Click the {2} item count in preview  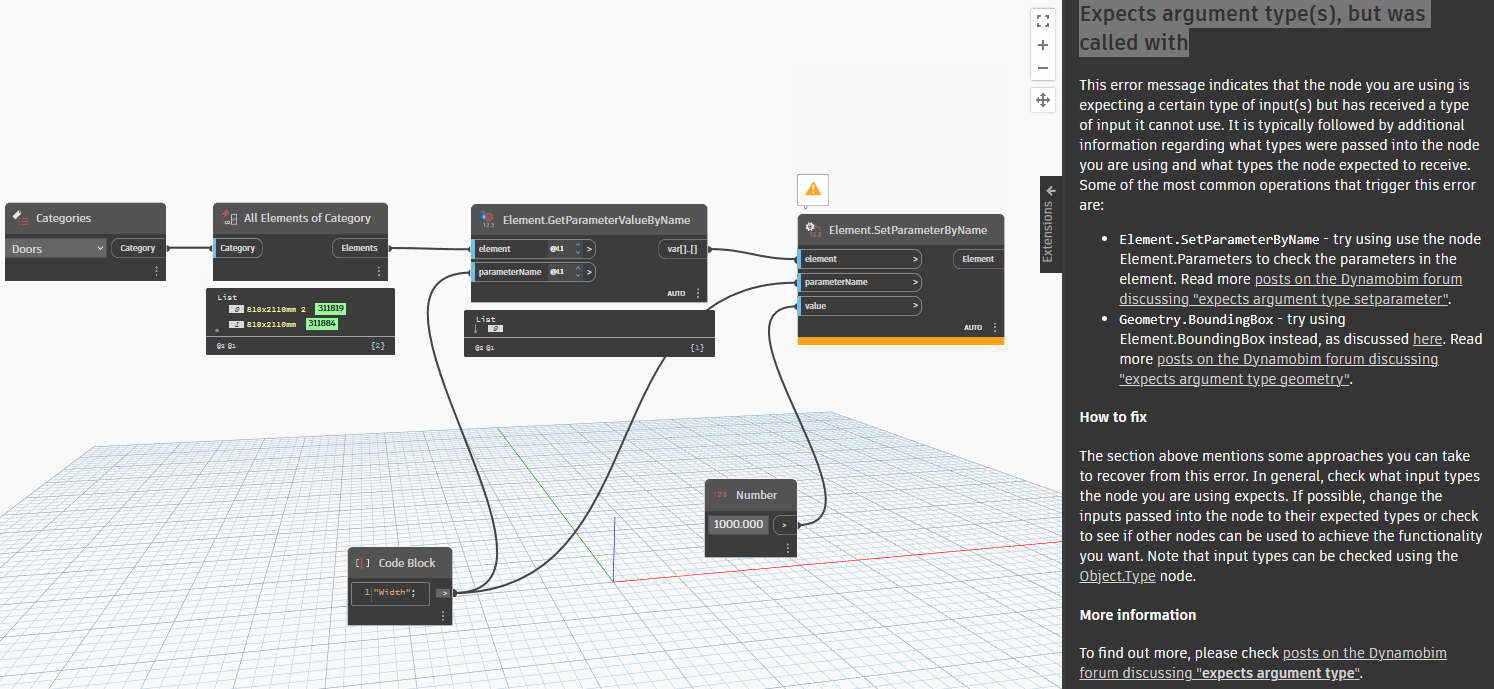[377, 345]
